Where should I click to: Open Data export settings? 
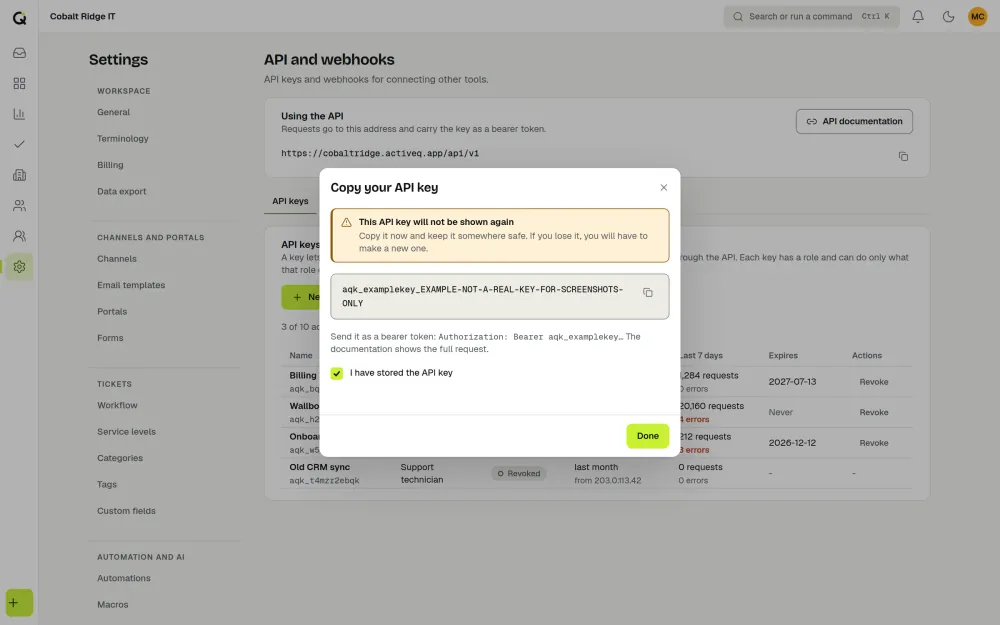(121, 191)
